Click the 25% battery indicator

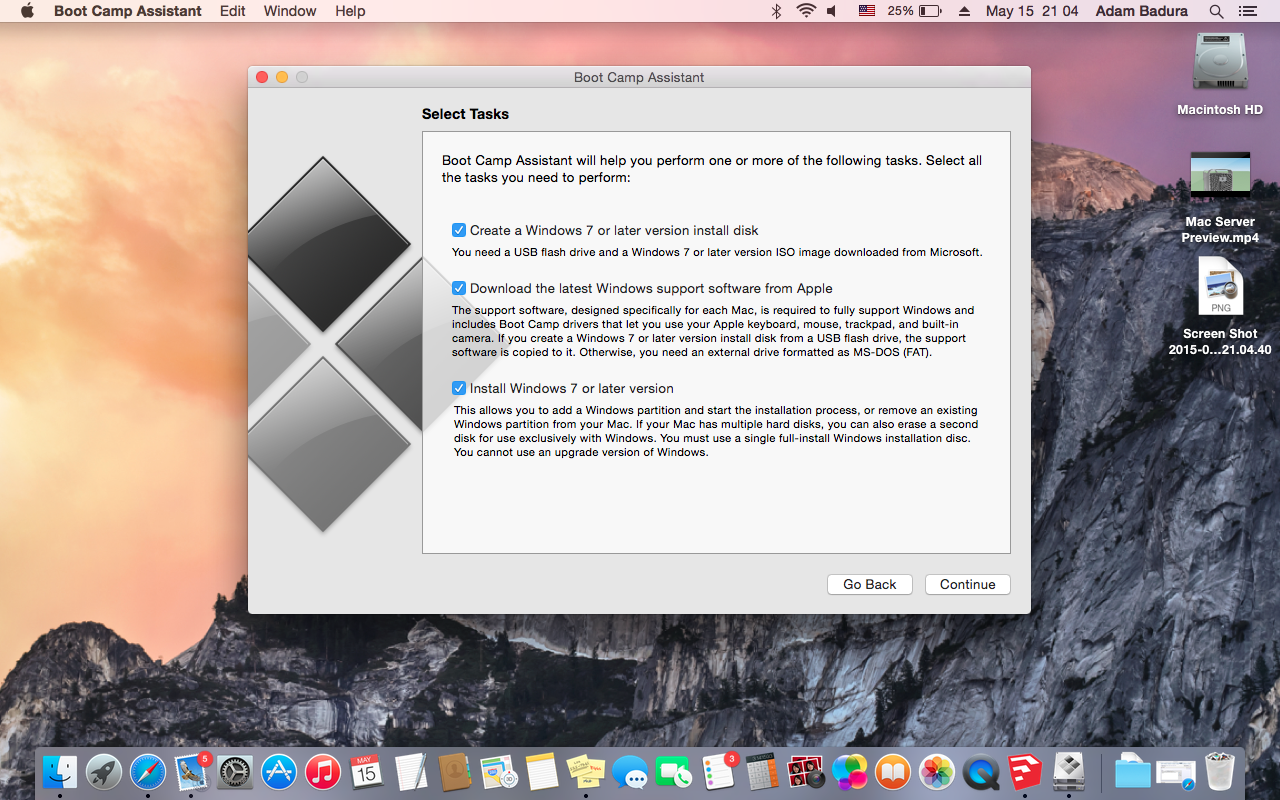(914, 11)
